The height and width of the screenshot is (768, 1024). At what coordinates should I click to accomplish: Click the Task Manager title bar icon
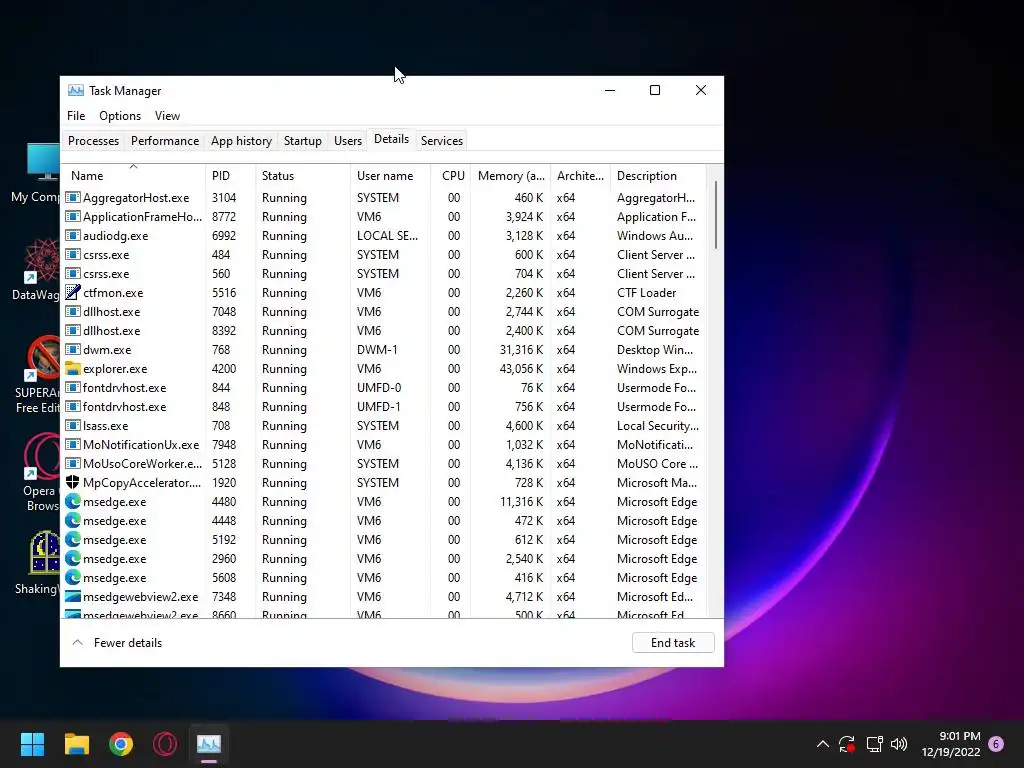pos(76,90)
